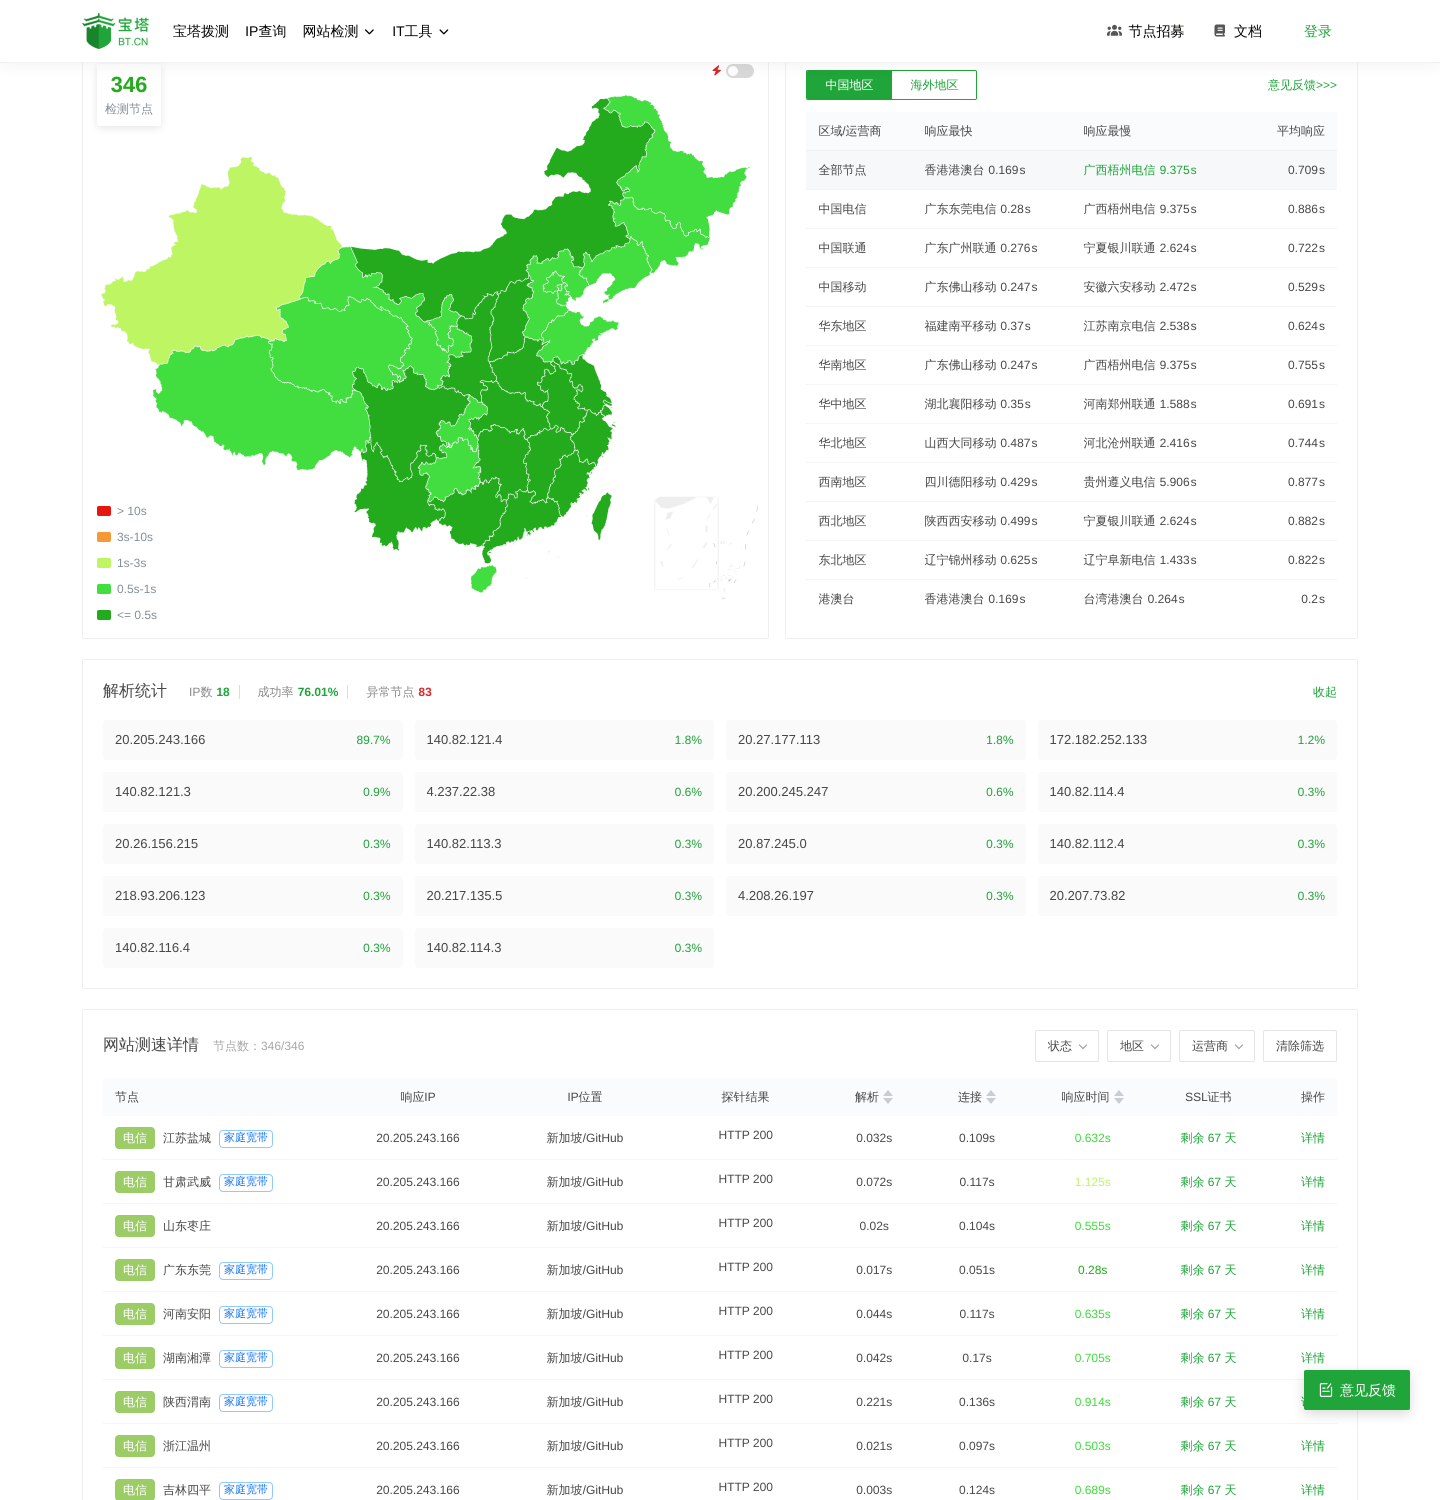Screen dimensions: 1440x1500
Task: Click the 电信 badge for 广东东莞
Action: (135, 1270)
